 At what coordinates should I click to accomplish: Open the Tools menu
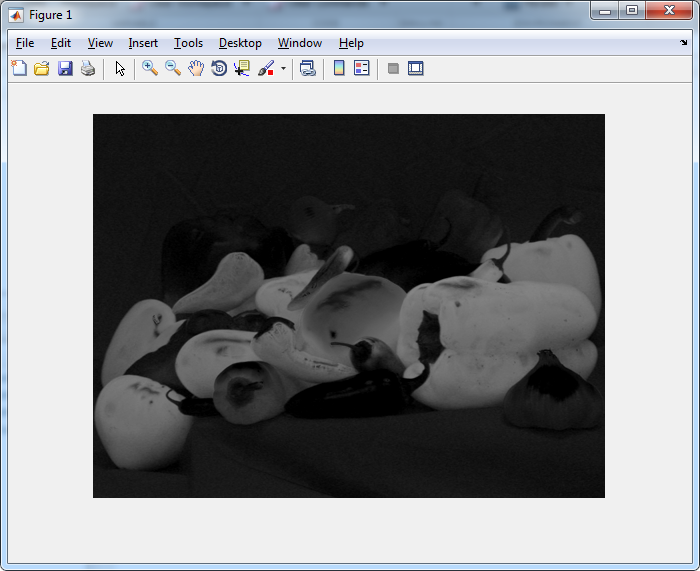tap(188, 43)
